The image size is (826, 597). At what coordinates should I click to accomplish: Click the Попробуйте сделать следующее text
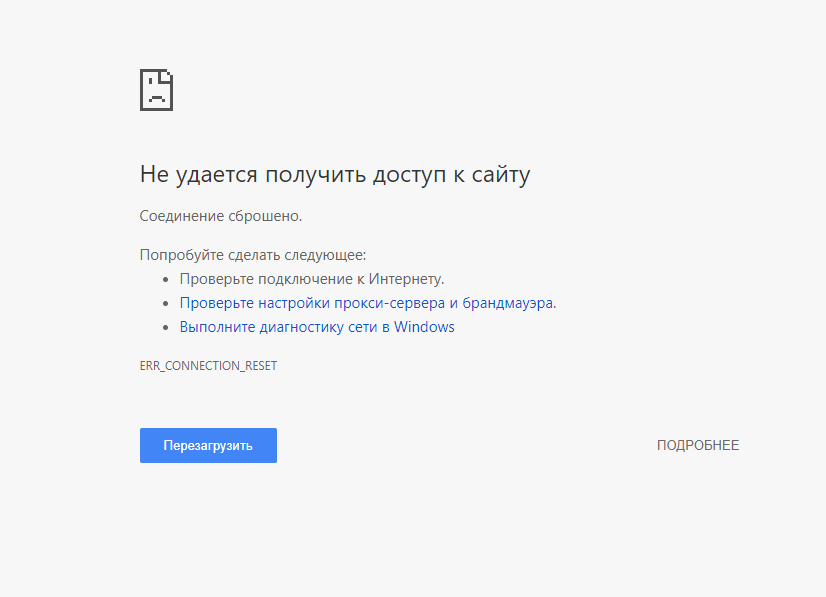point(253,255)
